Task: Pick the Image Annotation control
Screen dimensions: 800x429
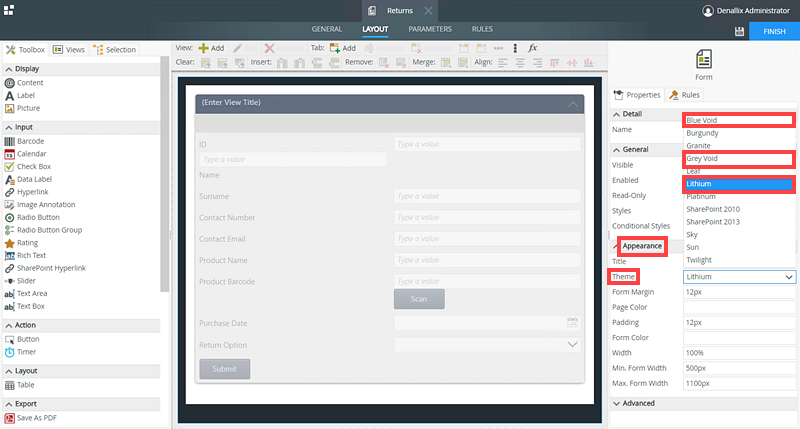Action: 45,204
